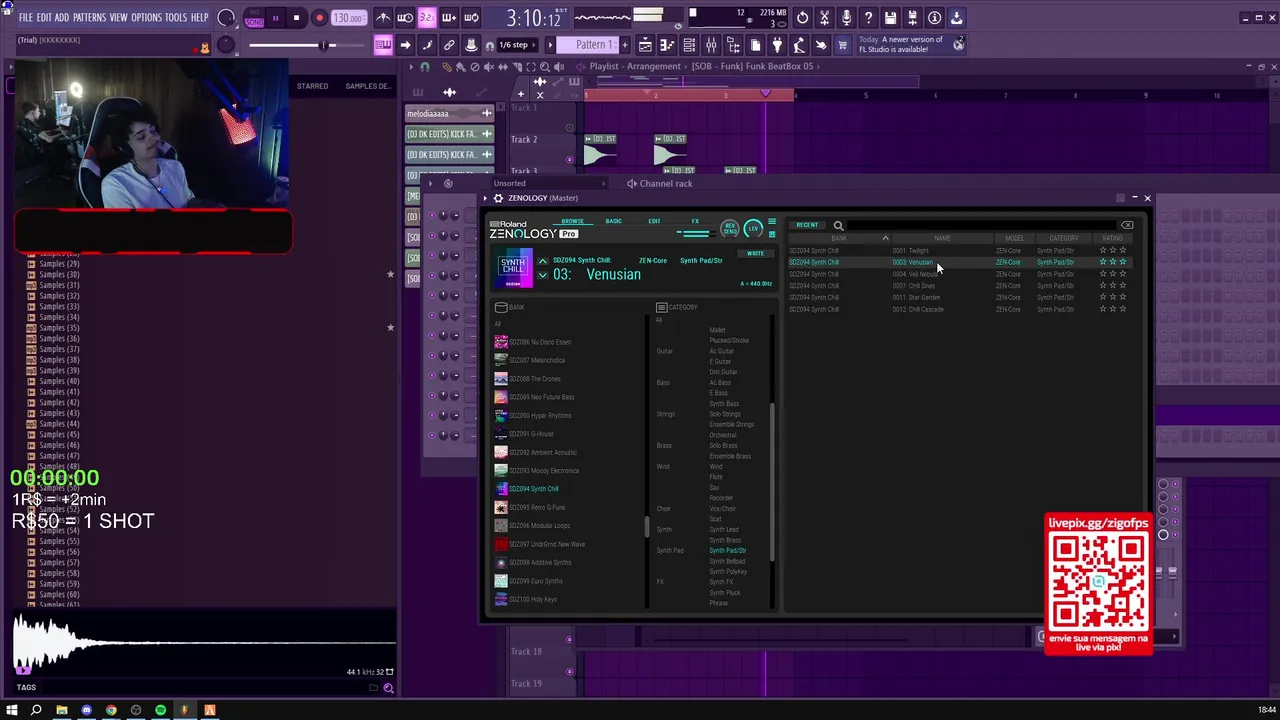Viewport: 1280px width, 720px height.
Task: Open the FILE menu
Action: (x=25, y=18)
